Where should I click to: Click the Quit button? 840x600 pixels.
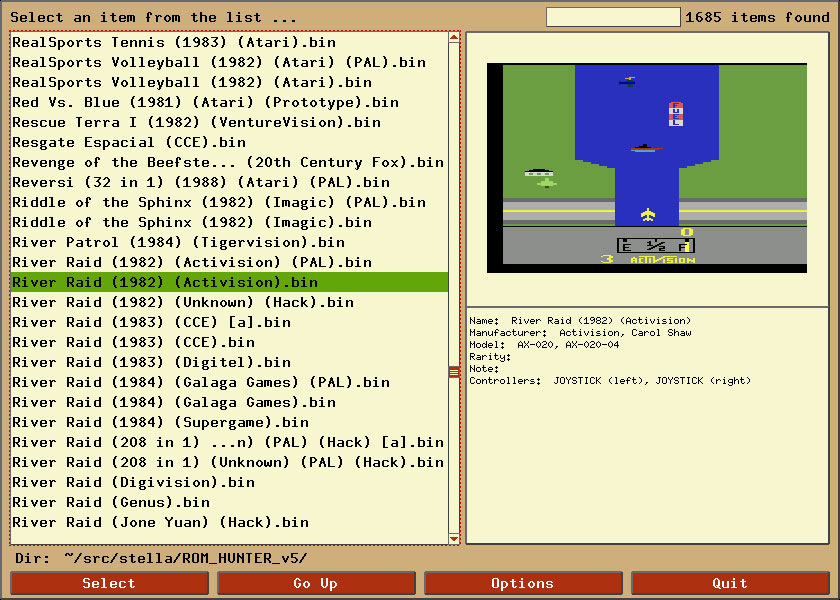tap(730, 583)
